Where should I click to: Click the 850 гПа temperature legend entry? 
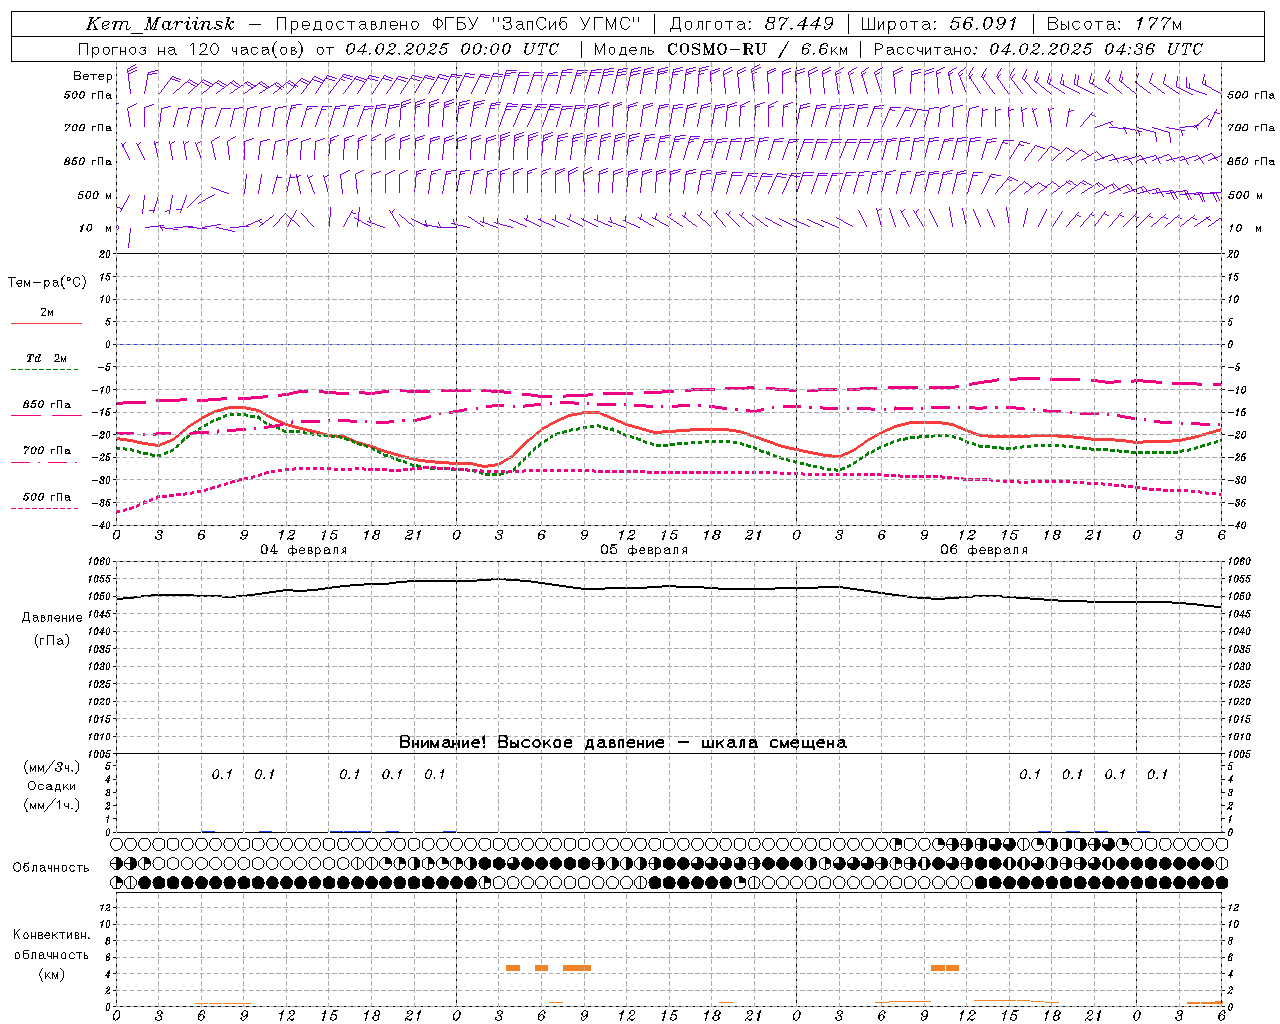click(46, 405)
